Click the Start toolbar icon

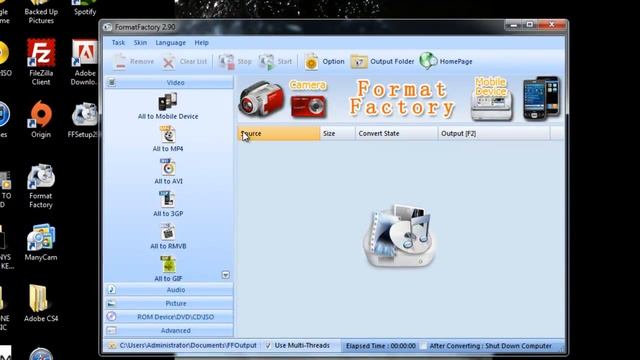pos(267,62)
